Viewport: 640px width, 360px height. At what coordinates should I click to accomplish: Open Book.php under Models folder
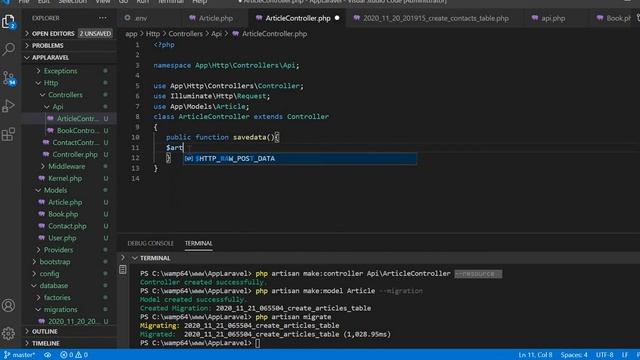63,214
